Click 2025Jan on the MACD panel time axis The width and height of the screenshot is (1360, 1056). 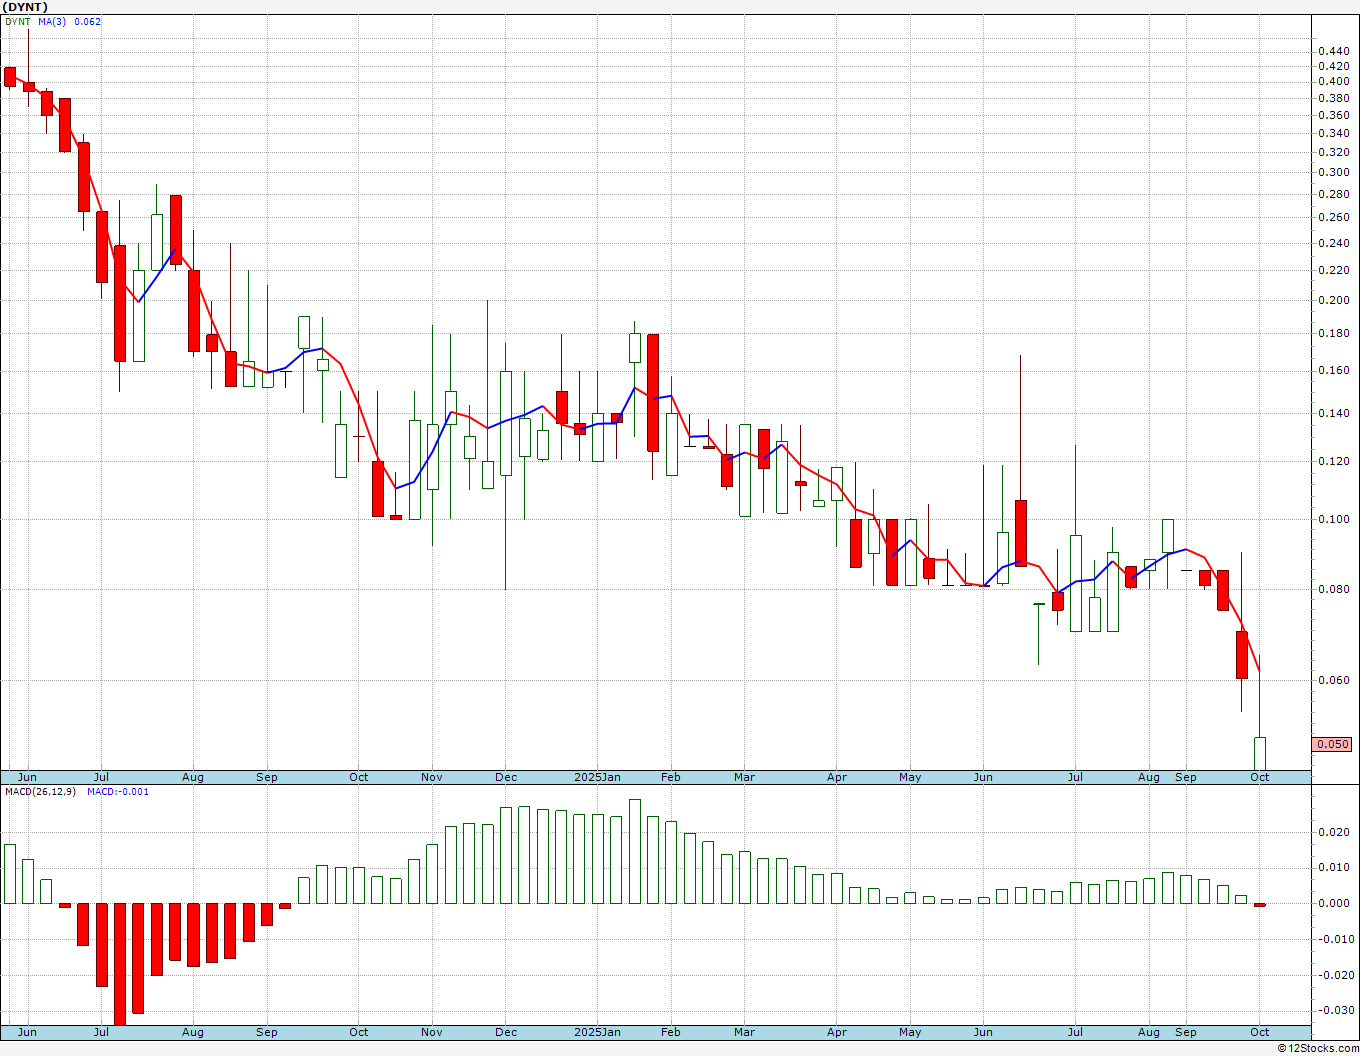[598, 1032]
